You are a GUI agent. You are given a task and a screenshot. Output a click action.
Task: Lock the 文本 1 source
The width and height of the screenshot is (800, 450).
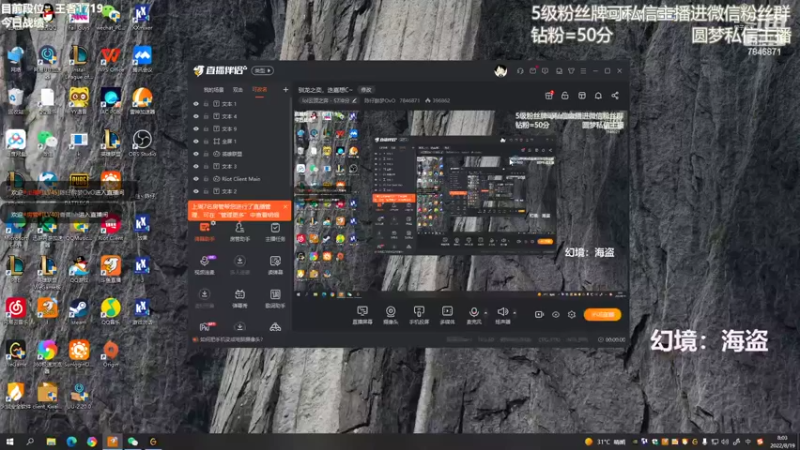(x=206, y=104)
